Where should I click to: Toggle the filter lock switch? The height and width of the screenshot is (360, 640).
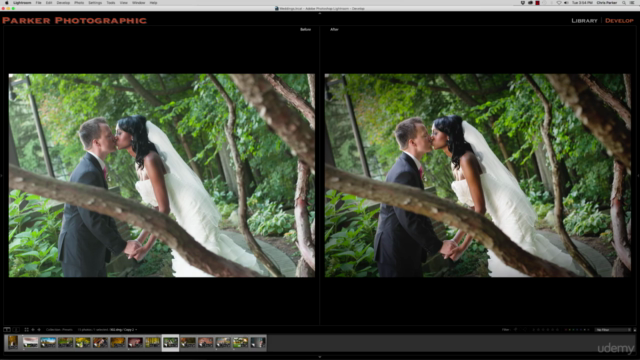(635, 329)
